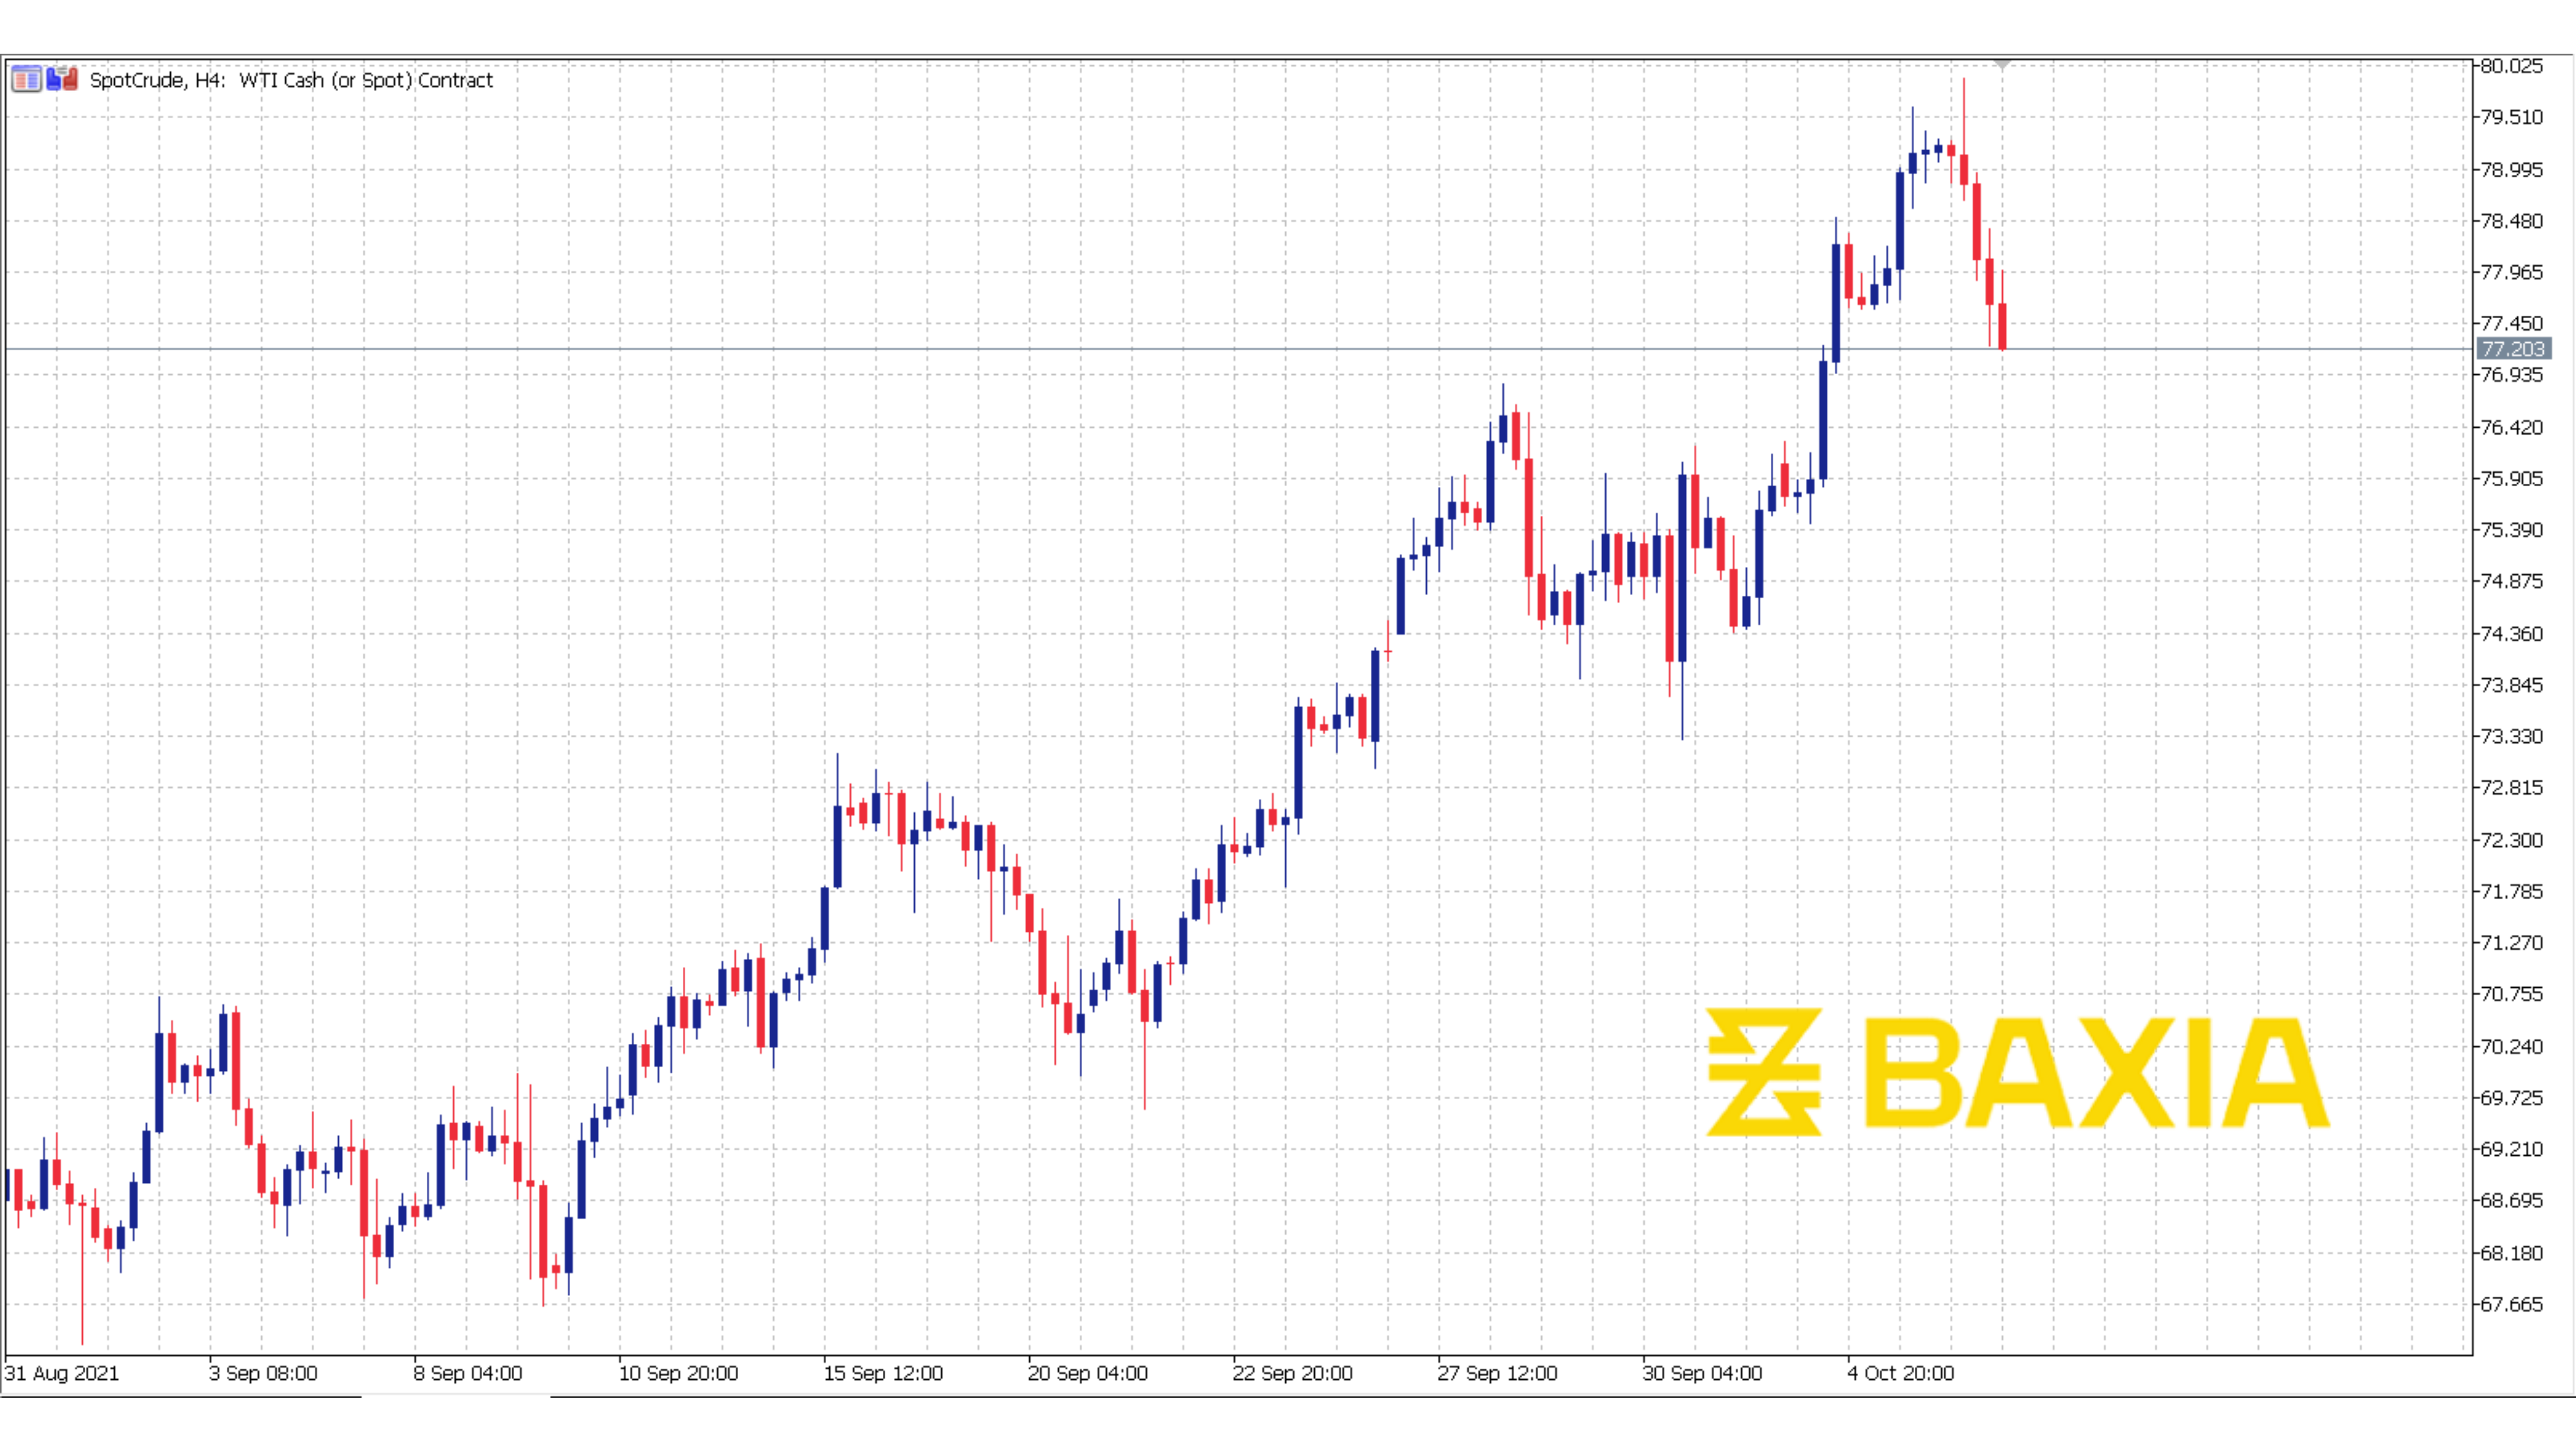
Task: Click the 72.815 price scale label
Action: [2511, 787]
